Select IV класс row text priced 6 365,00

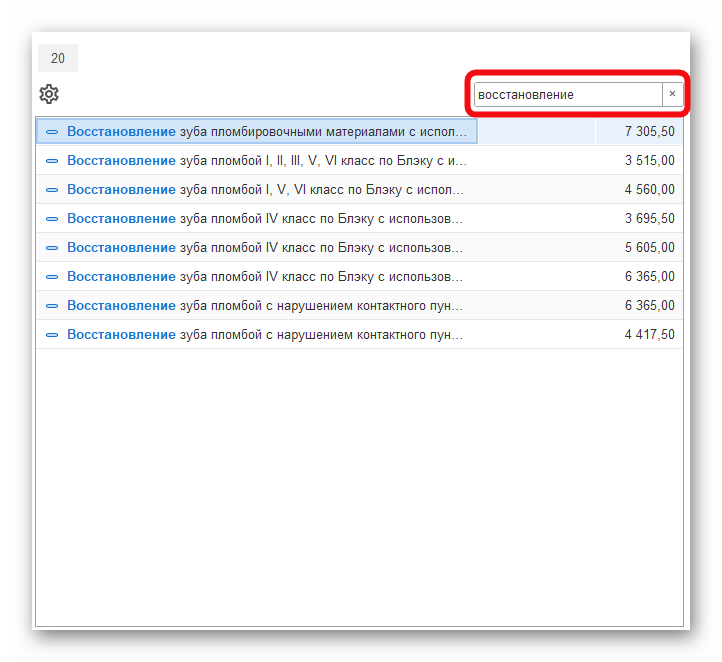(x=265, y=277)
